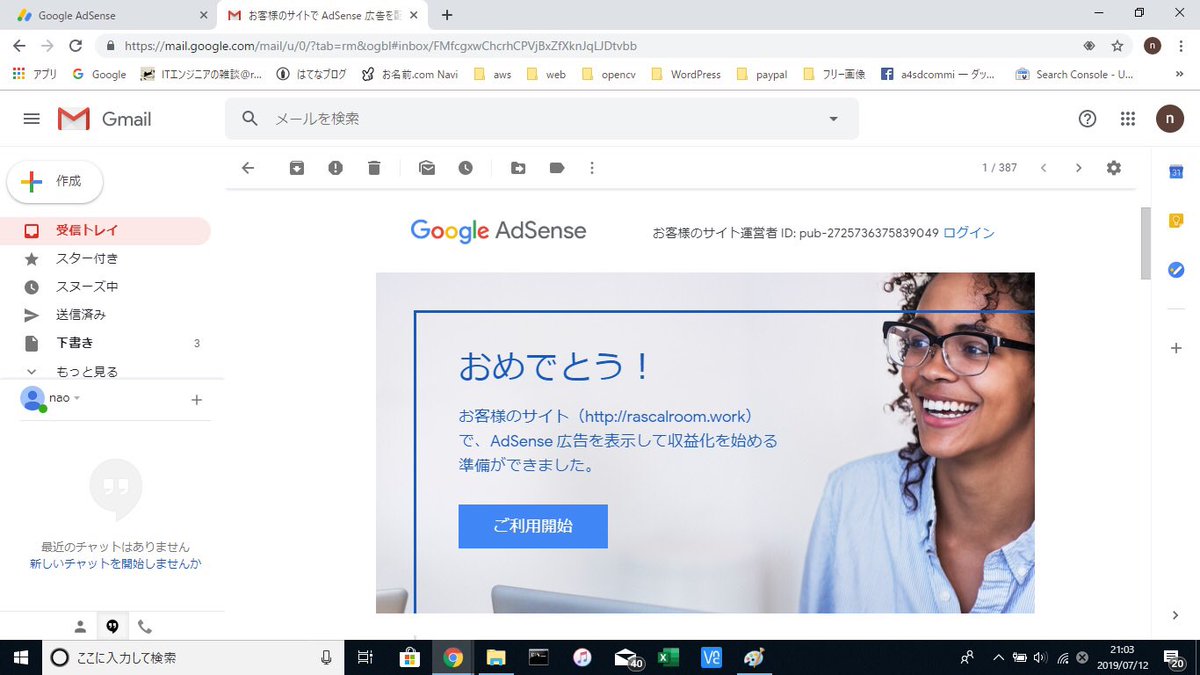Move email to a folder

click(518, 168)
